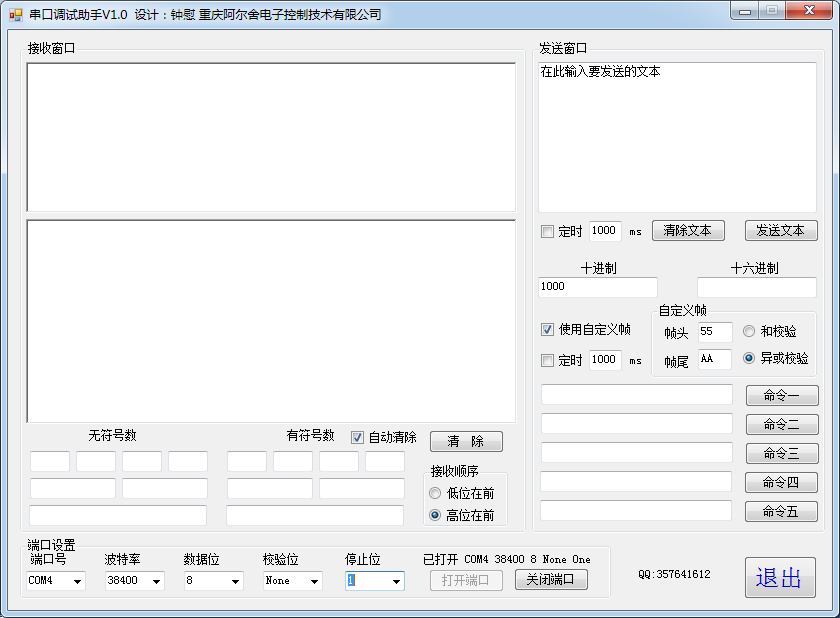
Task: Select the 低位在前 radio option
Action: coord(435,493)
